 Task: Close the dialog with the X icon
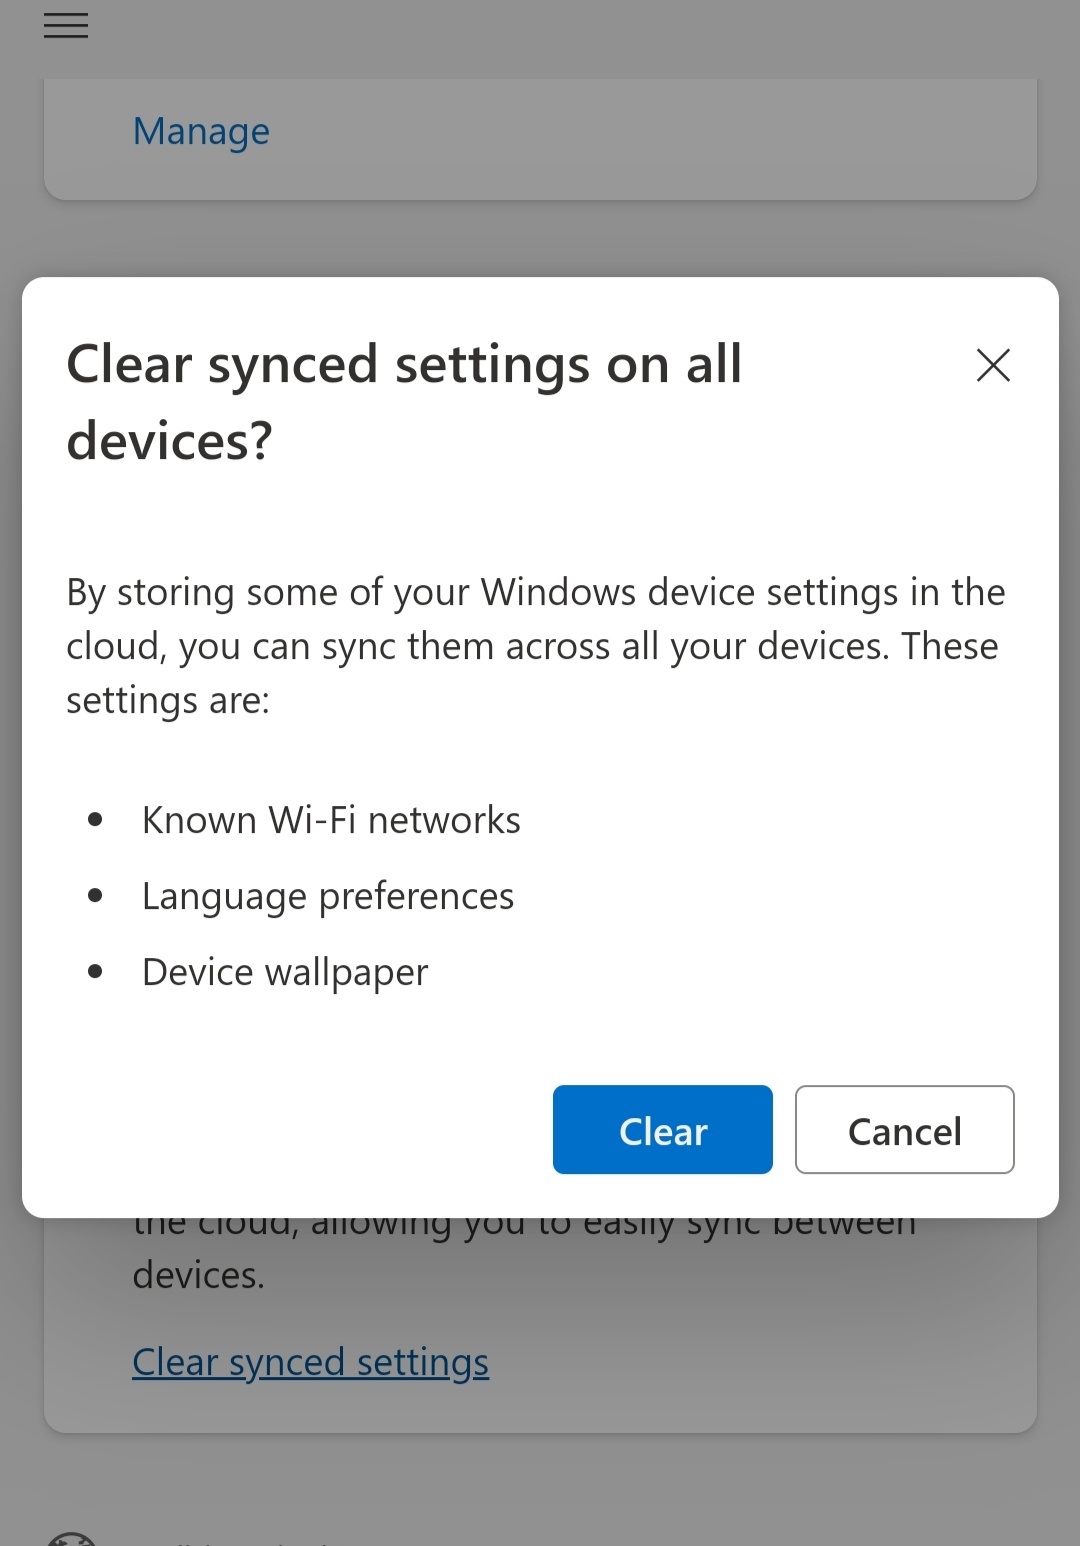tap(993, 365)
